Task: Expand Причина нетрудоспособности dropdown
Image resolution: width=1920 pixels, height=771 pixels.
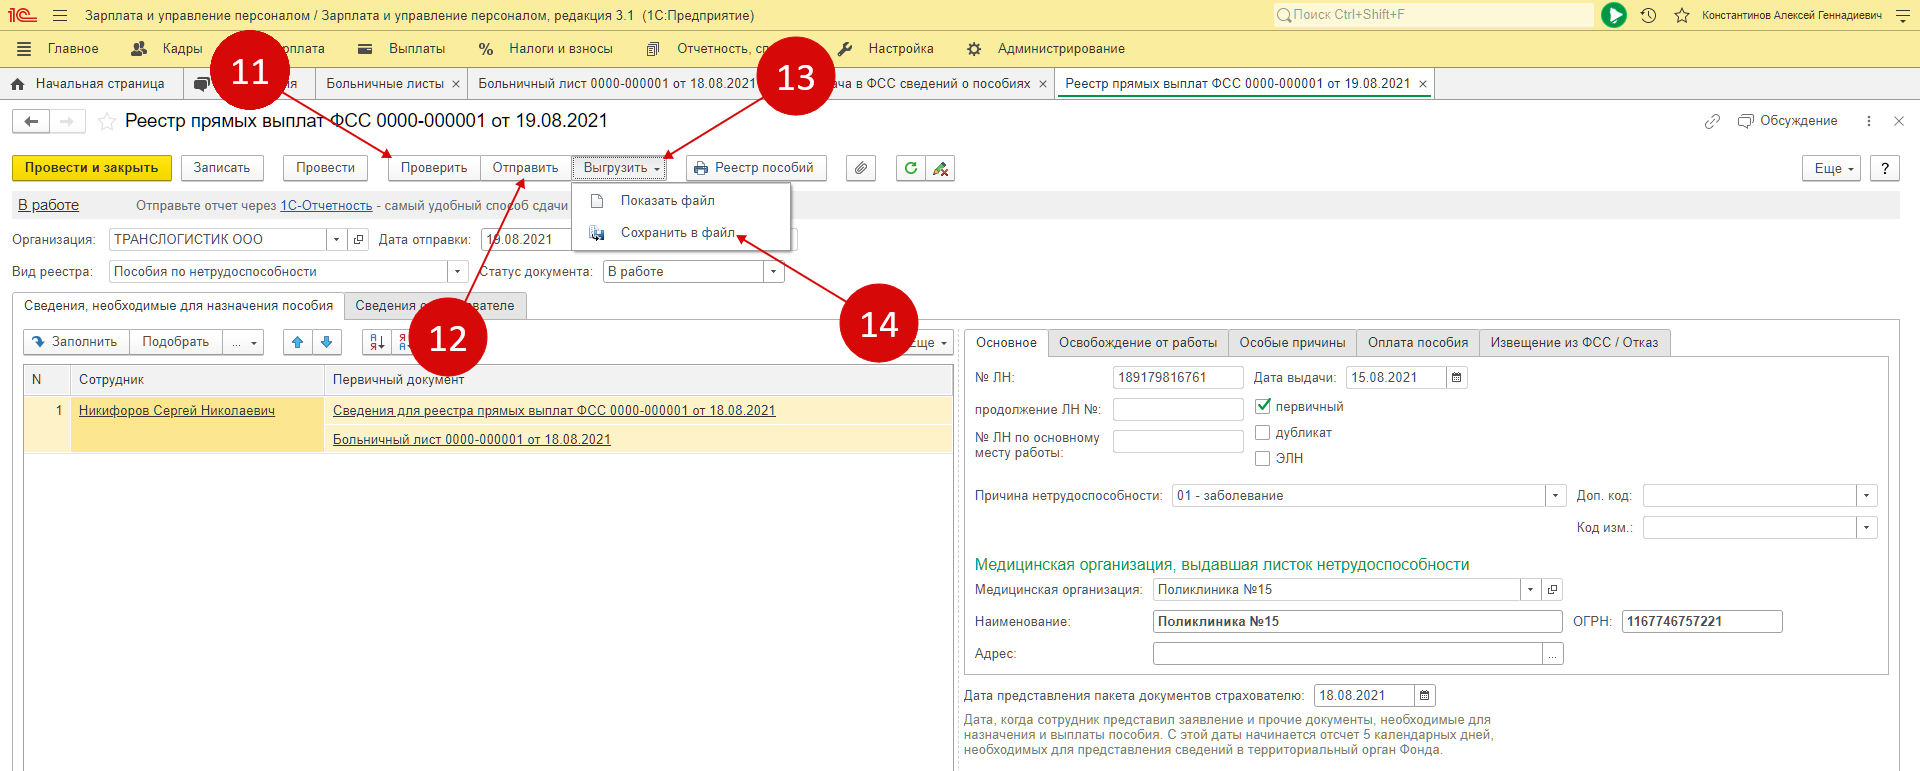Action: (x=1555, y=496)
